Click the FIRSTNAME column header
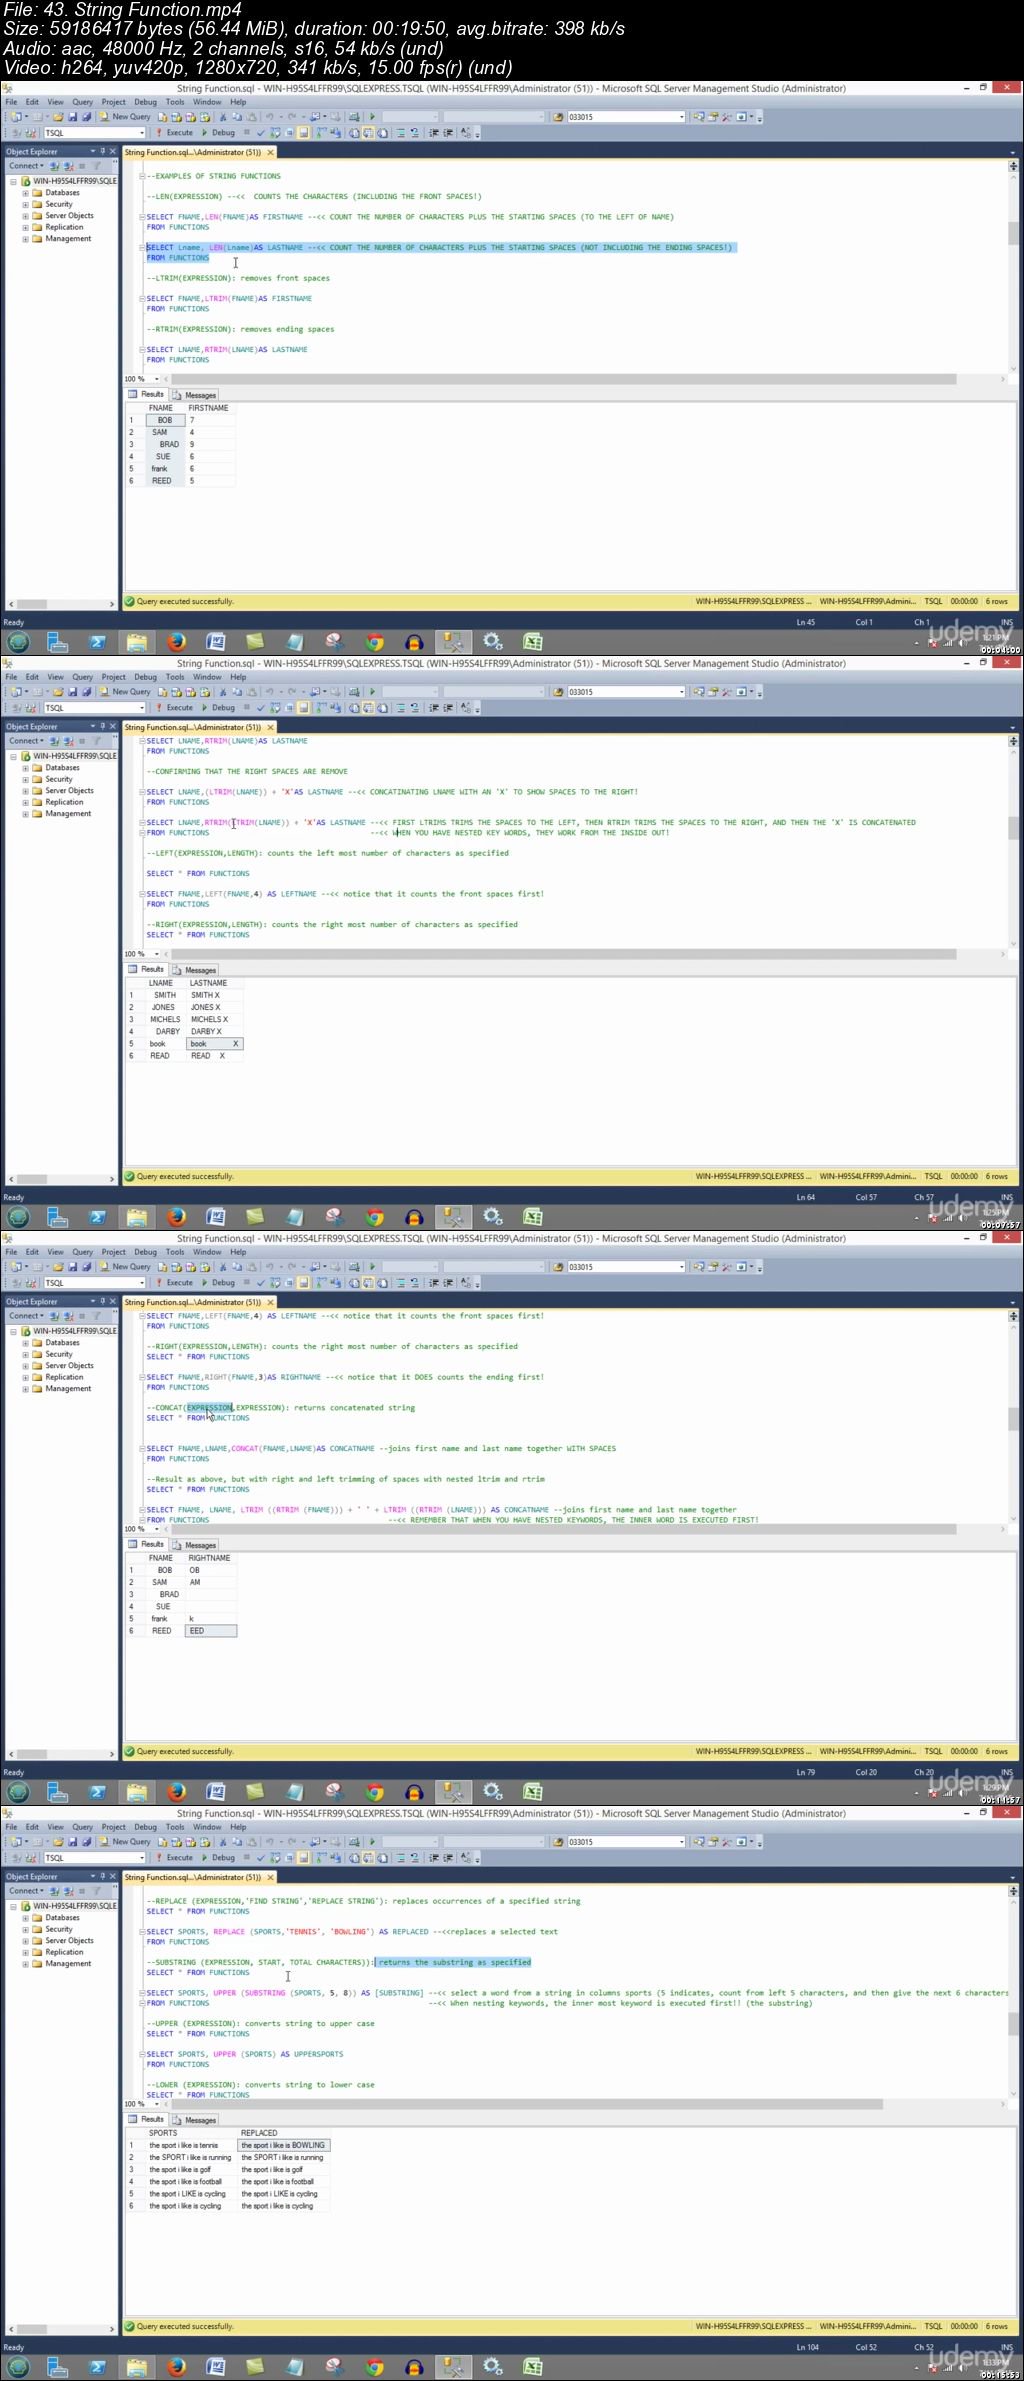This screenshot has height=2381, width=1024. [210, 408]
